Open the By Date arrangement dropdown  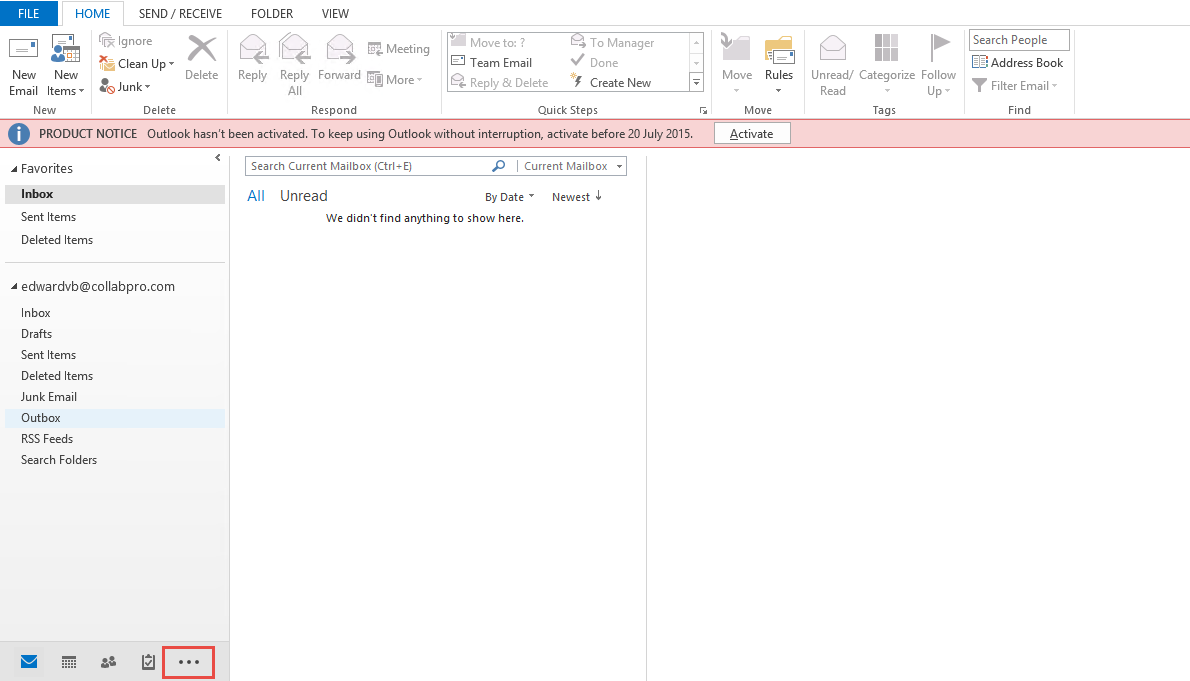(509, 197)
